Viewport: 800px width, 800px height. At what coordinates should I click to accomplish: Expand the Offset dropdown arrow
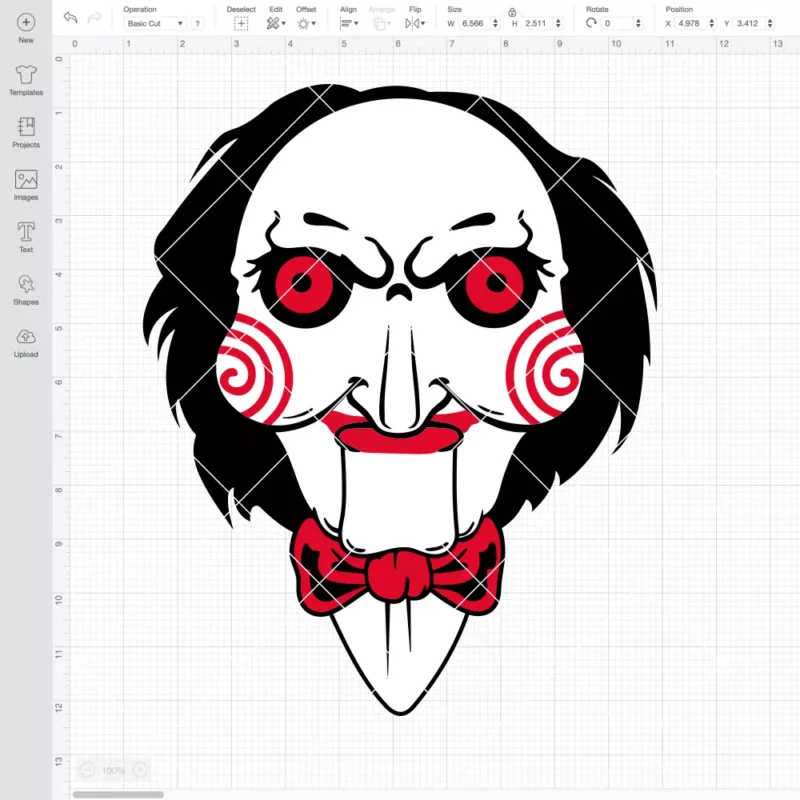point(314,23)
